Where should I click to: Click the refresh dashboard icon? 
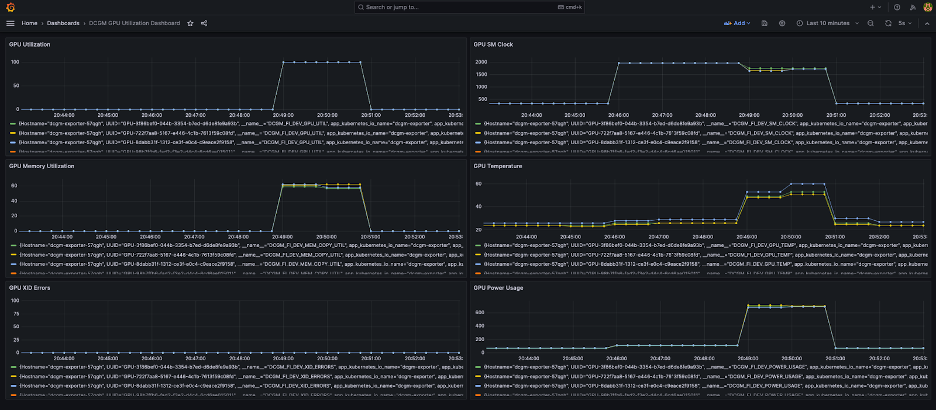(887, 22)
